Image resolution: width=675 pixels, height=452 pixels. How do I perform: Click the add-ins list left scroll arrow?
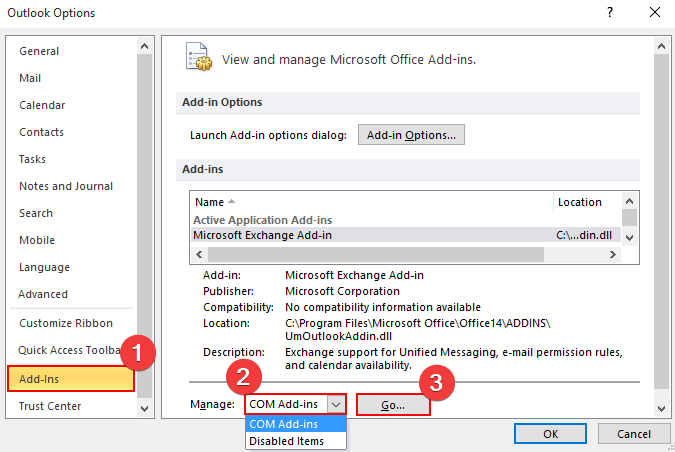click(x=199, y=254)
